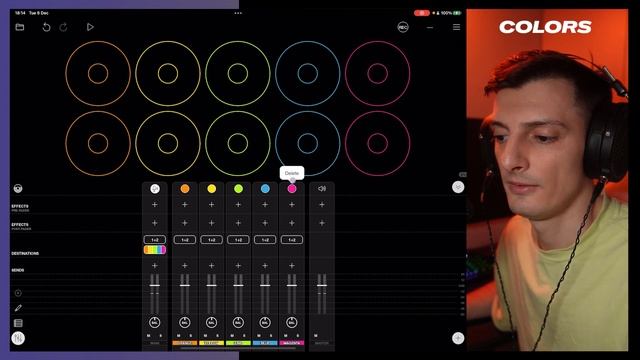This screenshot has height=360, width=640.
Task: Click the microphone channel balance knob
Action: click(155, 322)
